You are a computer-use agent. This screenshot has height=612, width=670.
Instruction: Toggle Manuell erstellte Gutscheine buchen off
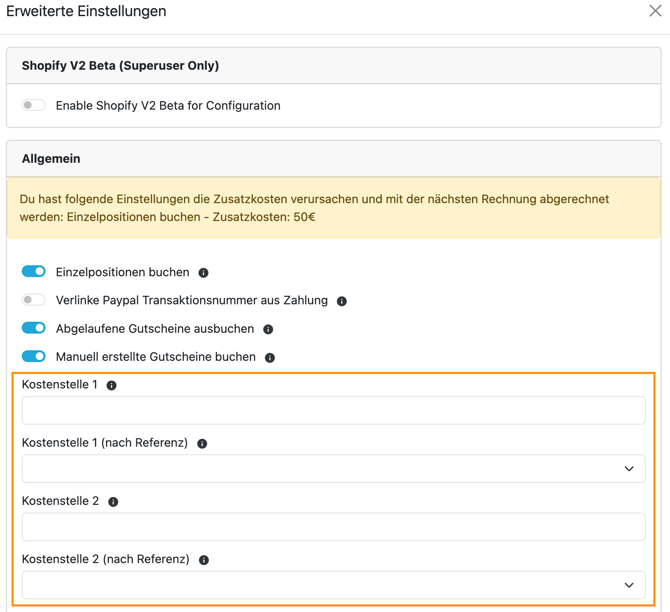[x=34, y=356]
